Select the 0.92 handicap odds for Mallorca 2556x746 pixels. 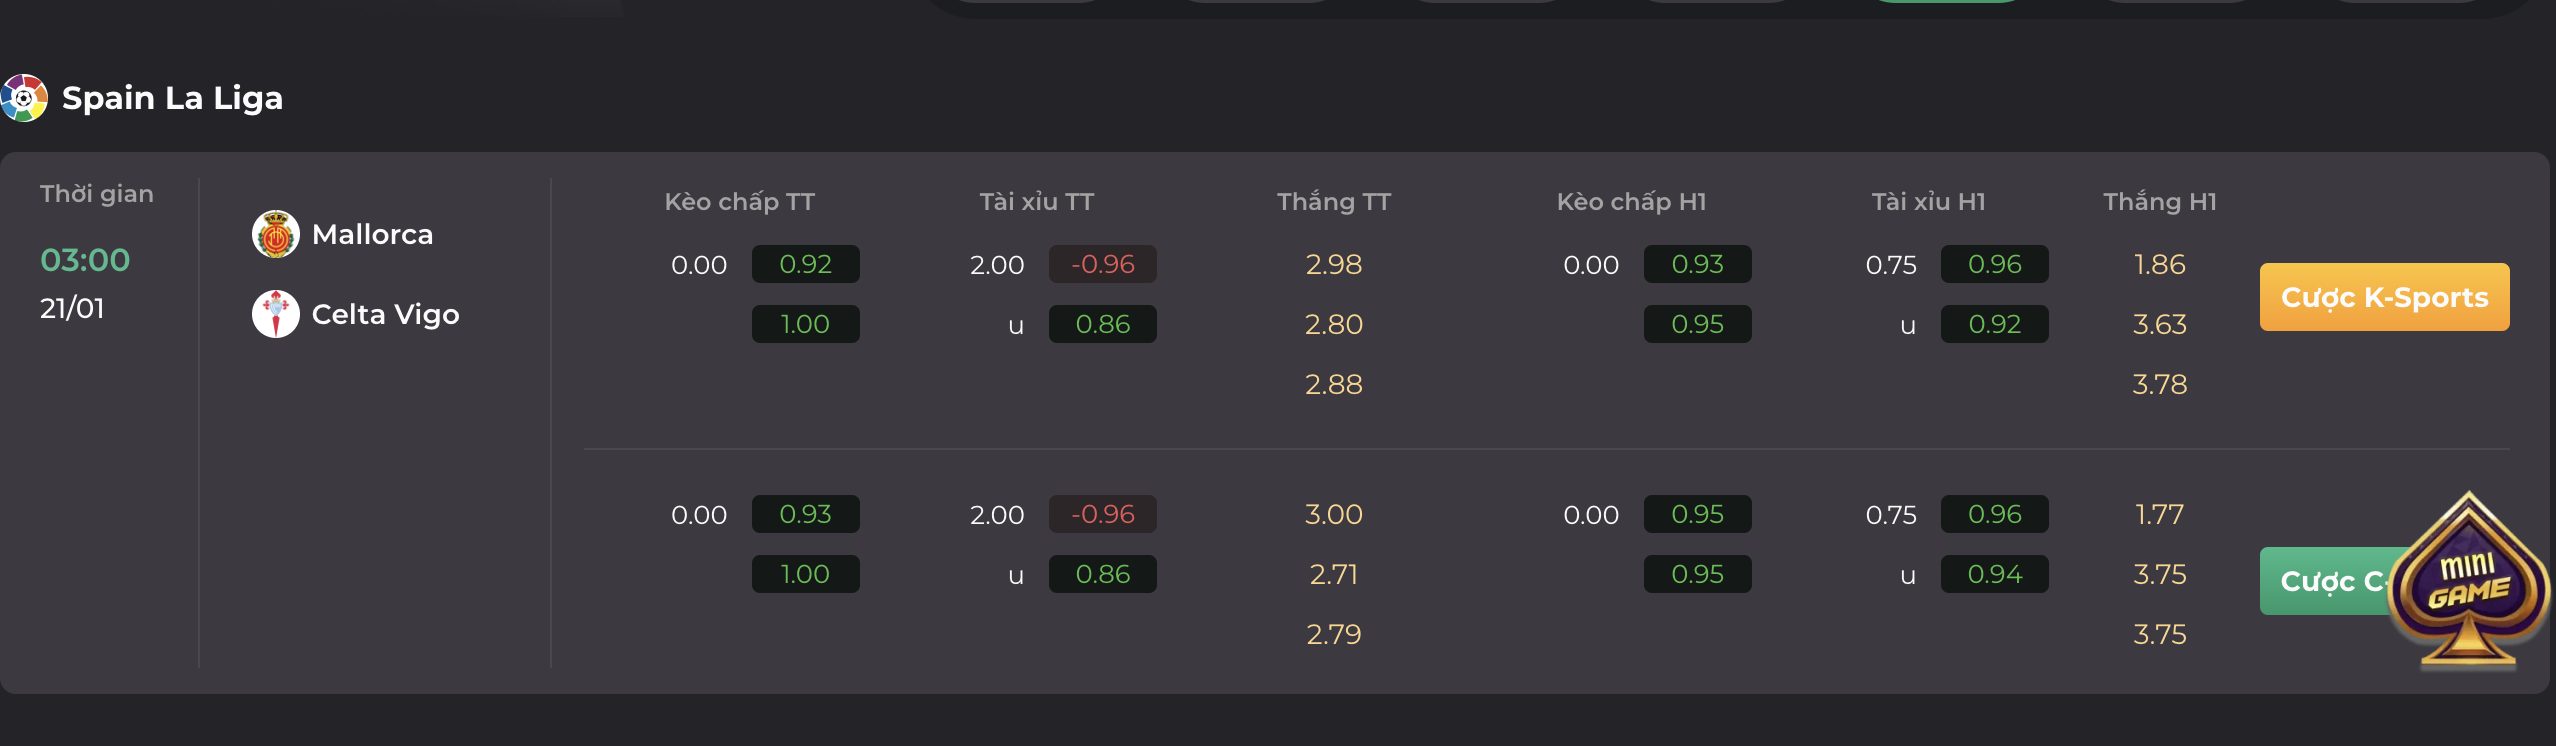[x=805, y=264]
